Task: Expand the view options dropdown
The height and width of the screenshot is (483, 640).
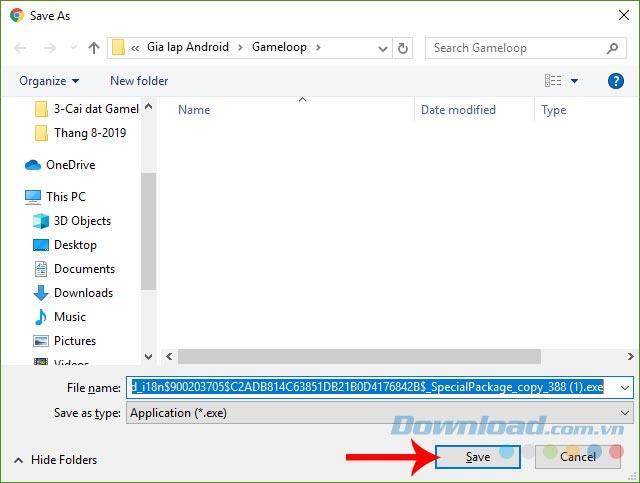Action: 575,81
